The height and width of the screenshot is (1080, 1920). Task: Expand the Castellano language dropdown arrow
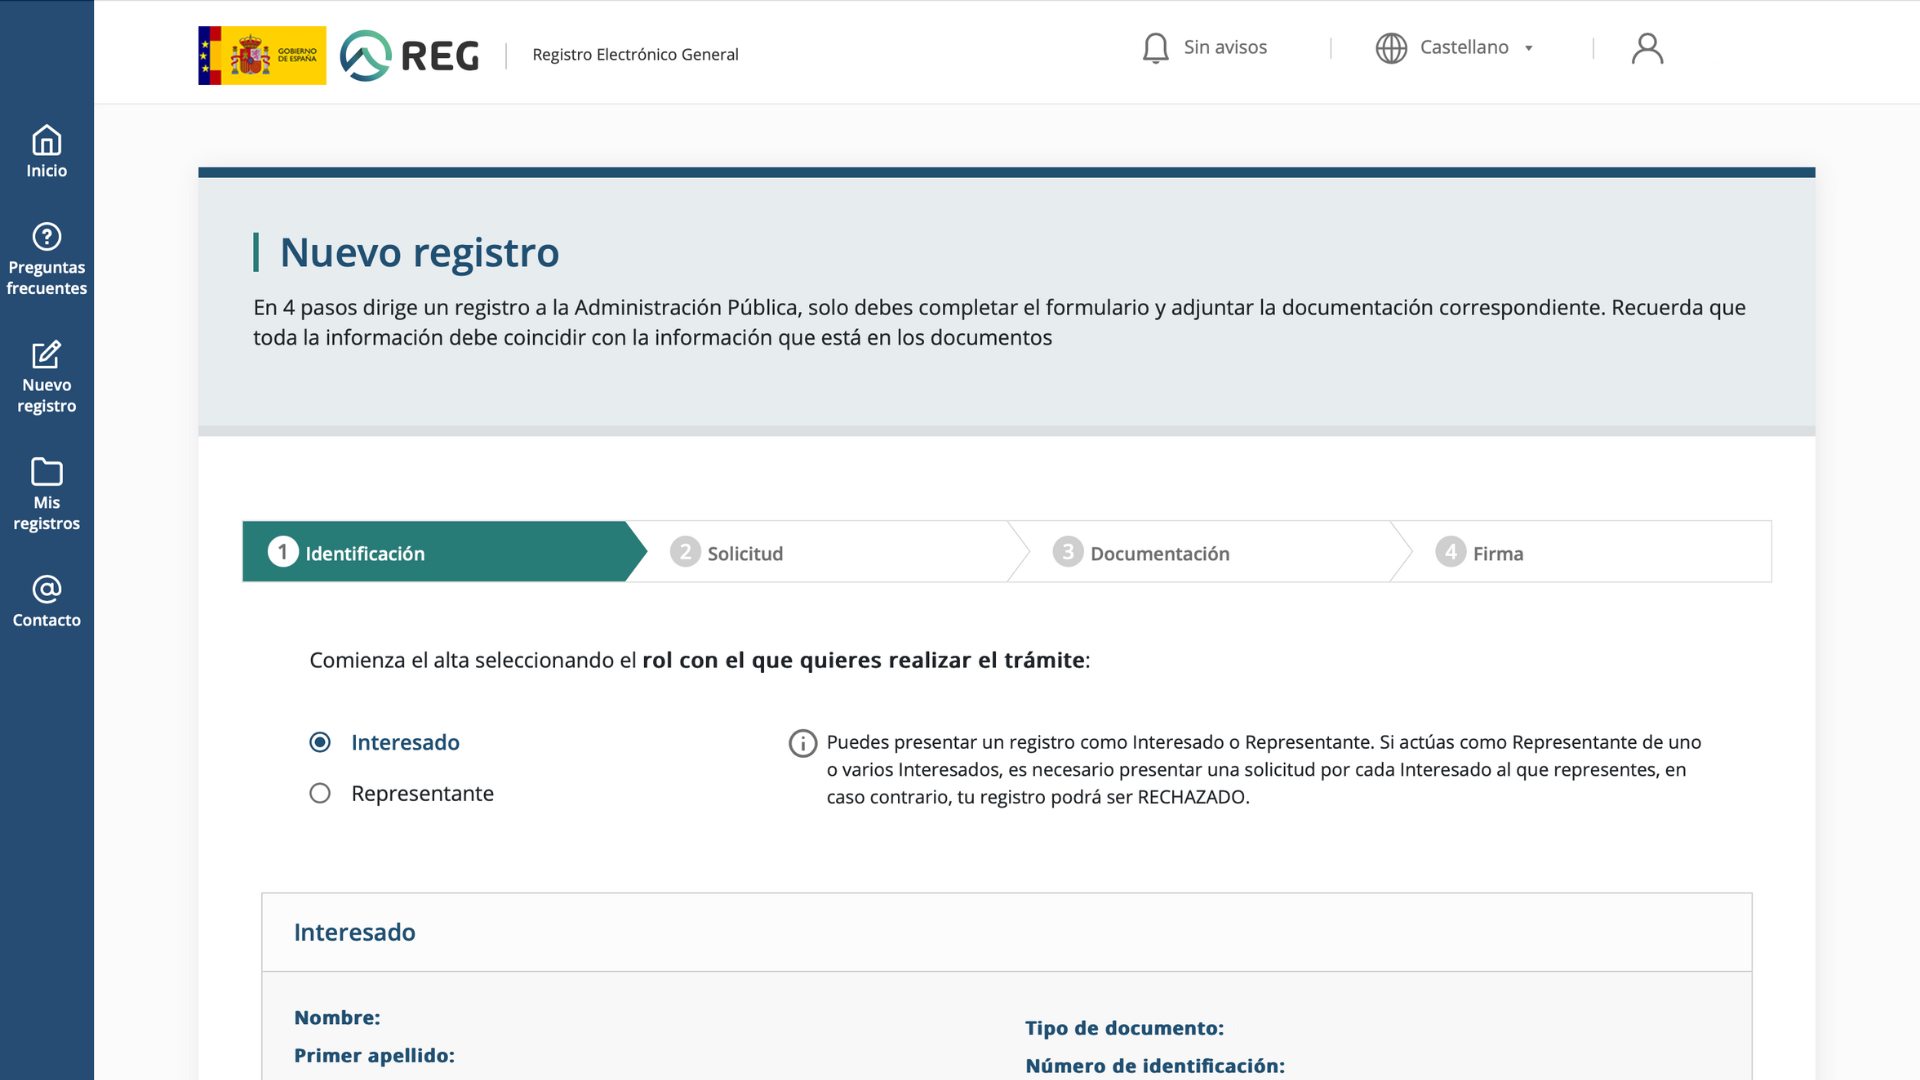pos(1529,48)
